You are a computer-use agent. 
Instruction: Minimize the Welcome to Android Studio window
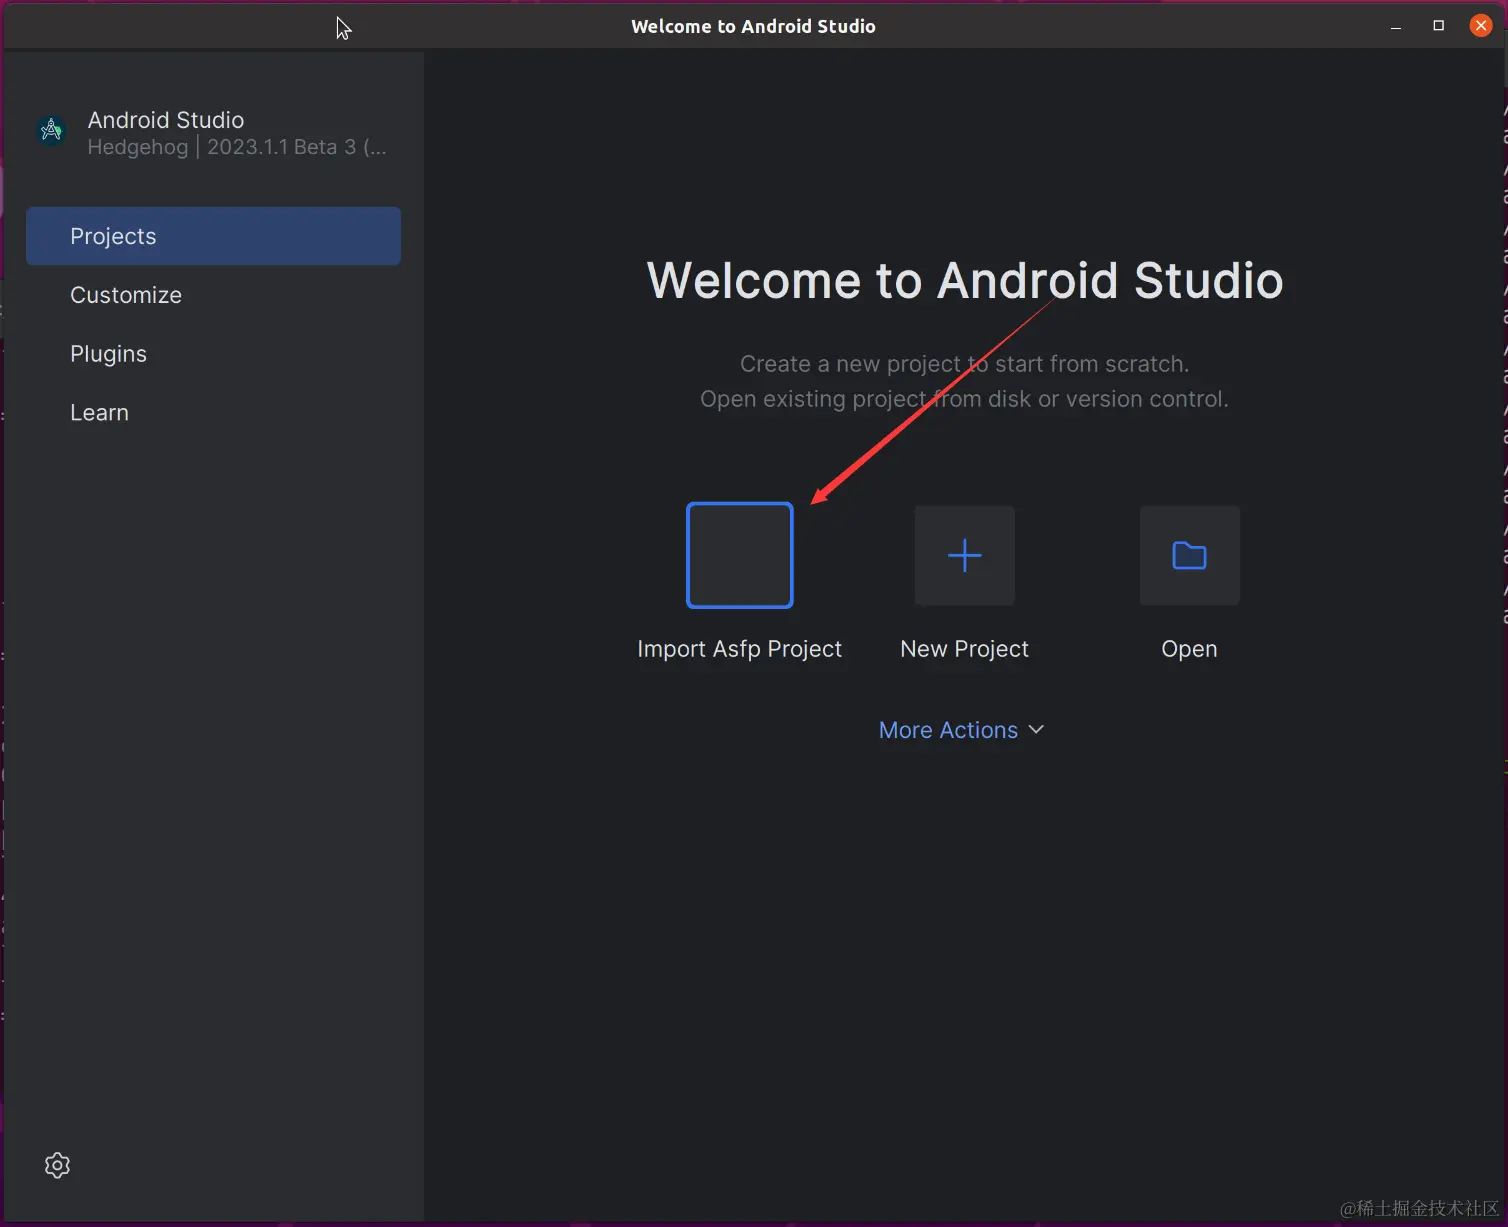tap(1395, 26)
